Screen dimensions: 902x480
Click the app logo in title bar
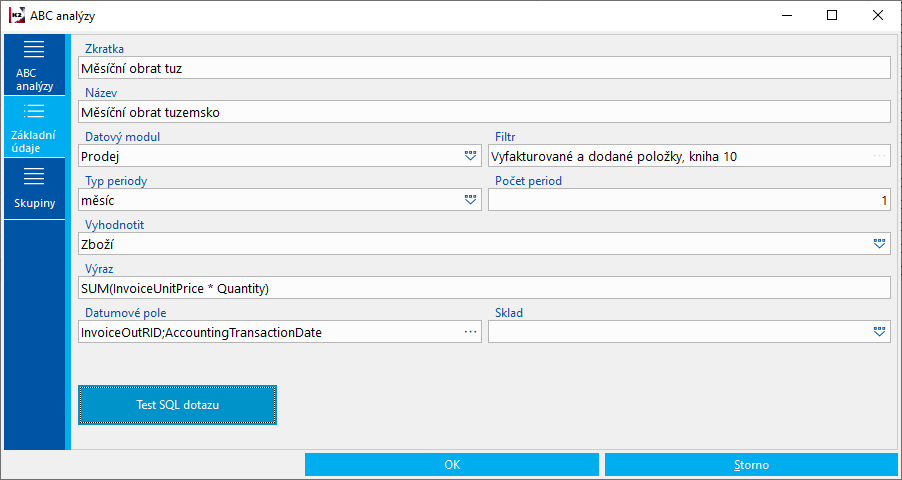click(16, 16)
